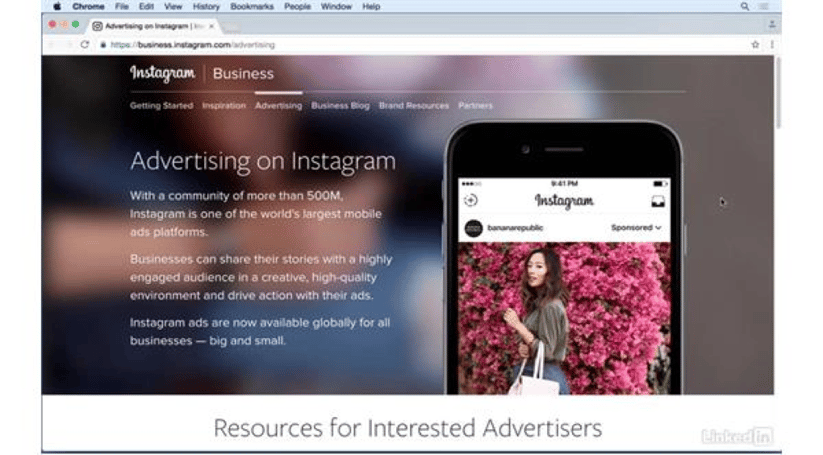Open the Business Blog link
This screenshot has height=455, width=823.
pos(340,105)
